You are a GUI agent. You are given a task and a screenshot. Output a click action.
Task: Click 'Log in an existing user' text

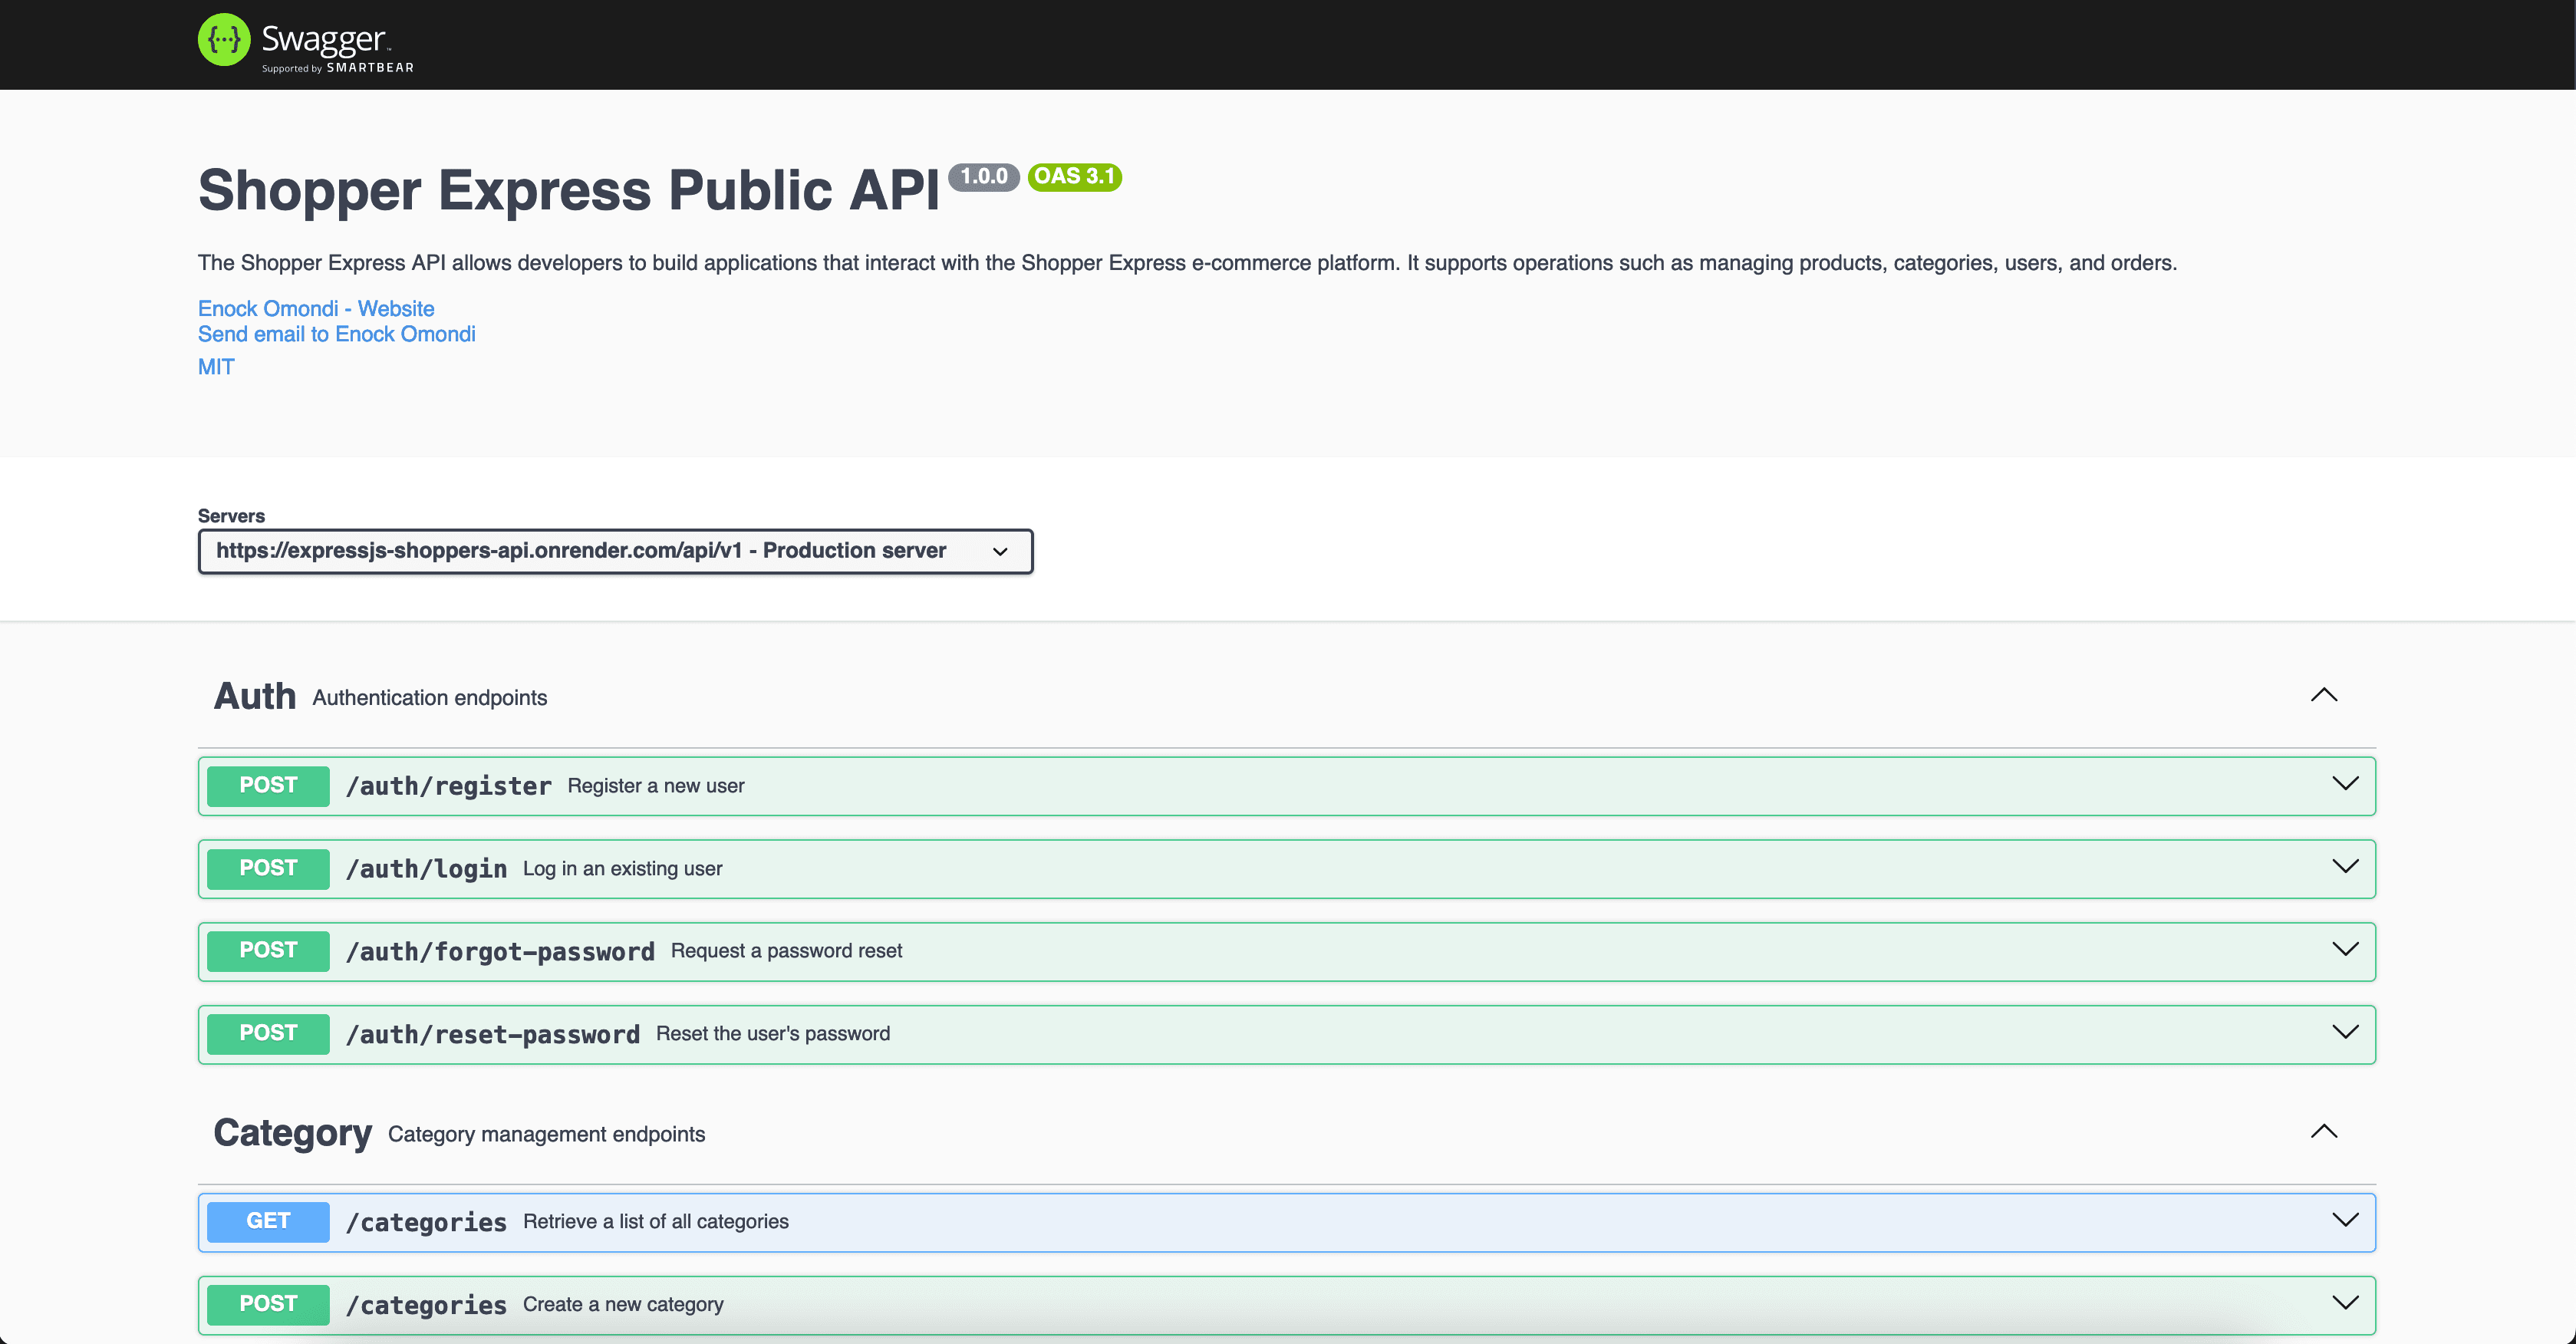pyautogui.click(x=623, y=869)
